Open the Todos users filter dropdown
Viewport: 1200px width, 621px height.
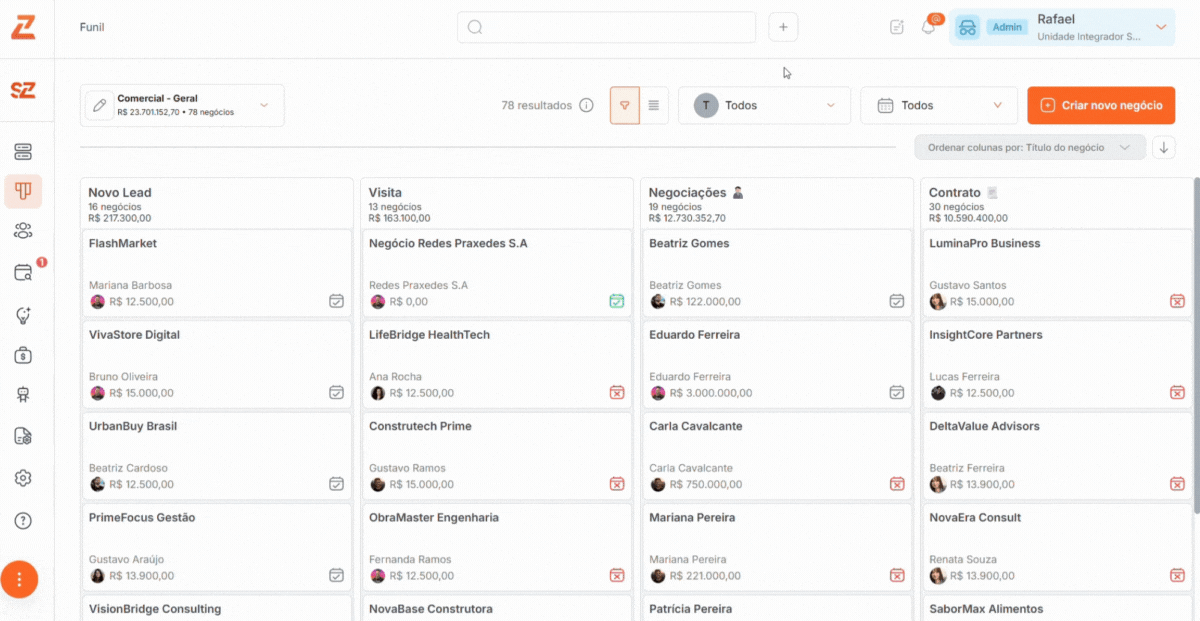[x=764, y=105]
